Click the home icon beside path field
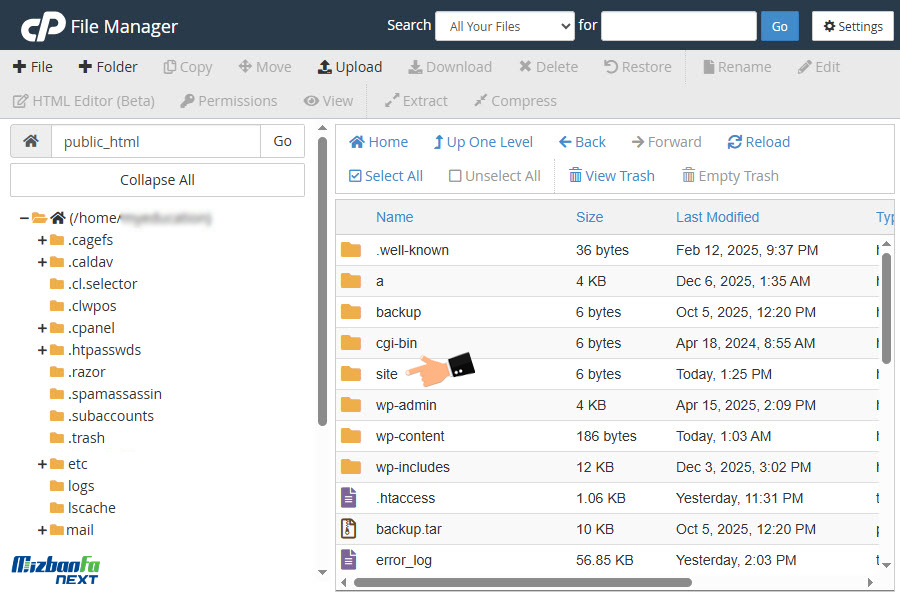Screen dimensions: 900x592 31,142
